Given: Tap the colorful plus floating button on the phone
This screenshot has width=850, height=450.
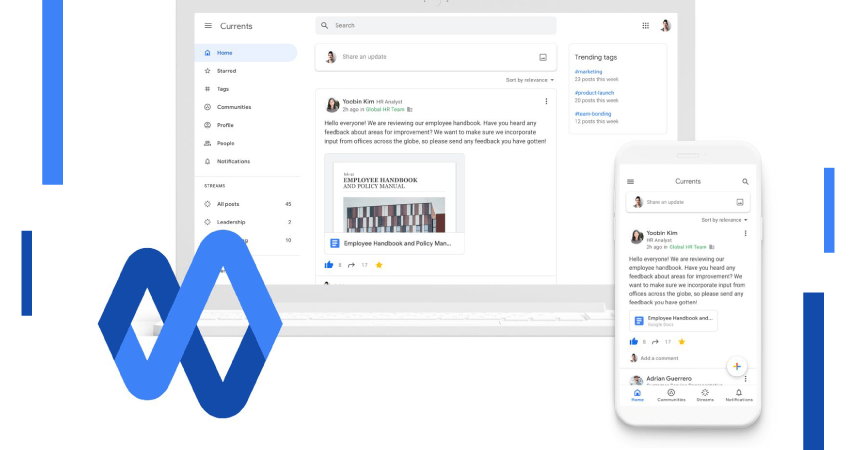Looking at the screenshot, I should point(735,366).
